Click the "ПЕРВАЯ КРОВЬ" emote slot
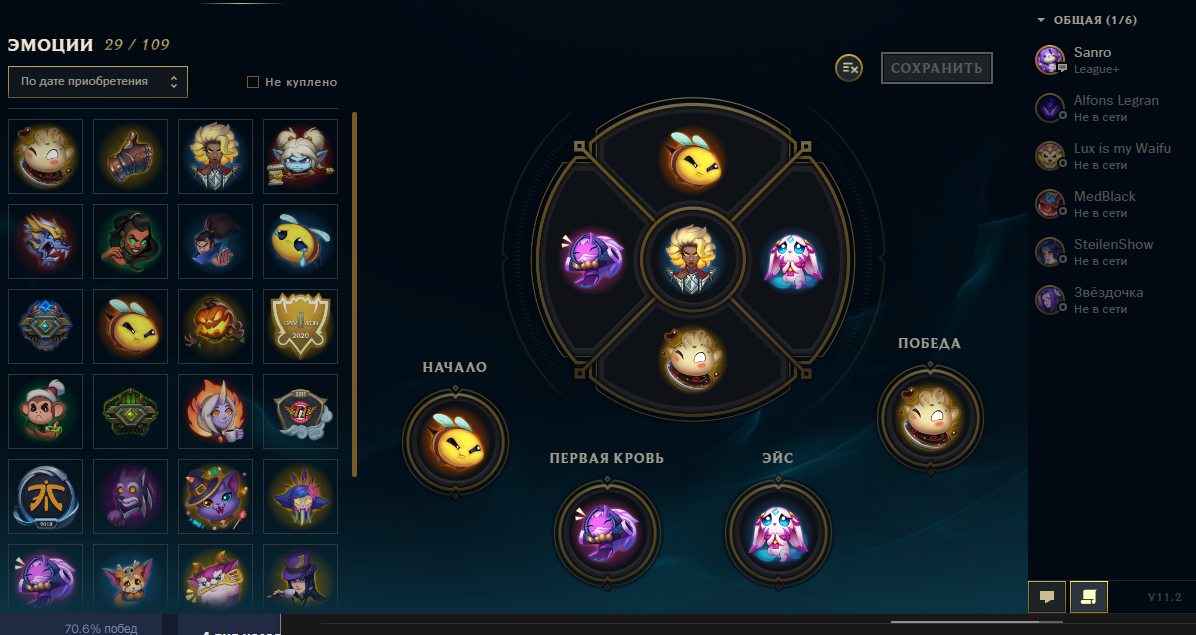The width and height of the screenshot is (1196, 635). pyautogui.click(x=607, y=533)
